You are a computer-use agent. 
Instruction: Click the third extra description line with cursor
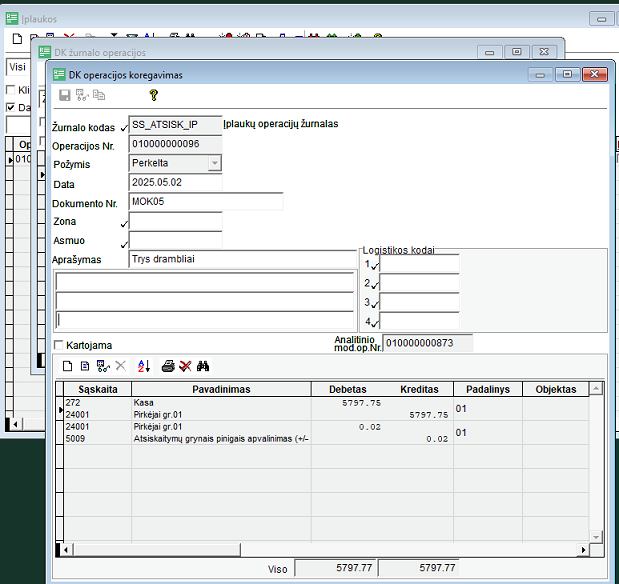(204, 320)
